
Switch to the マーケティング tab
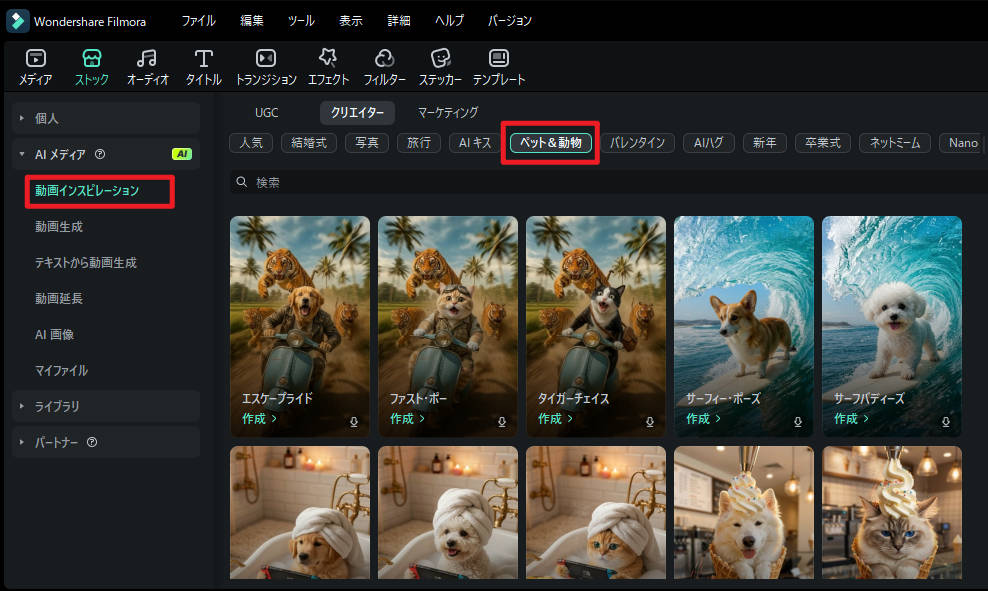(x=448, y=113)
